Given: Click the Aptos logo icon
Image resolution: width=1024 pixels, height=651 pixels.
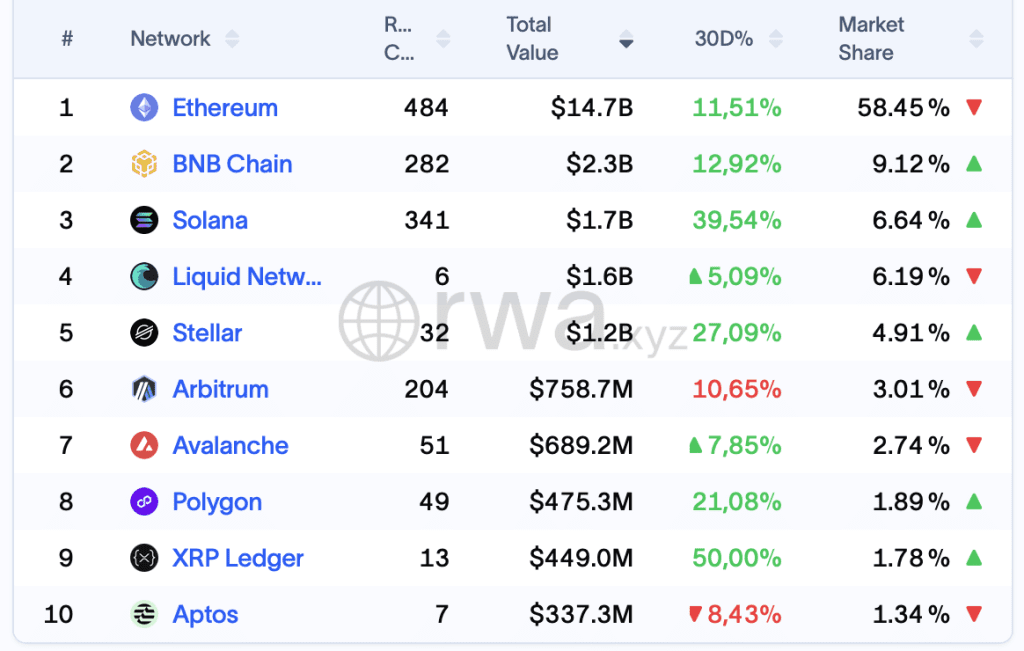Looking at the screenshot, I should (x=144, y=614).
